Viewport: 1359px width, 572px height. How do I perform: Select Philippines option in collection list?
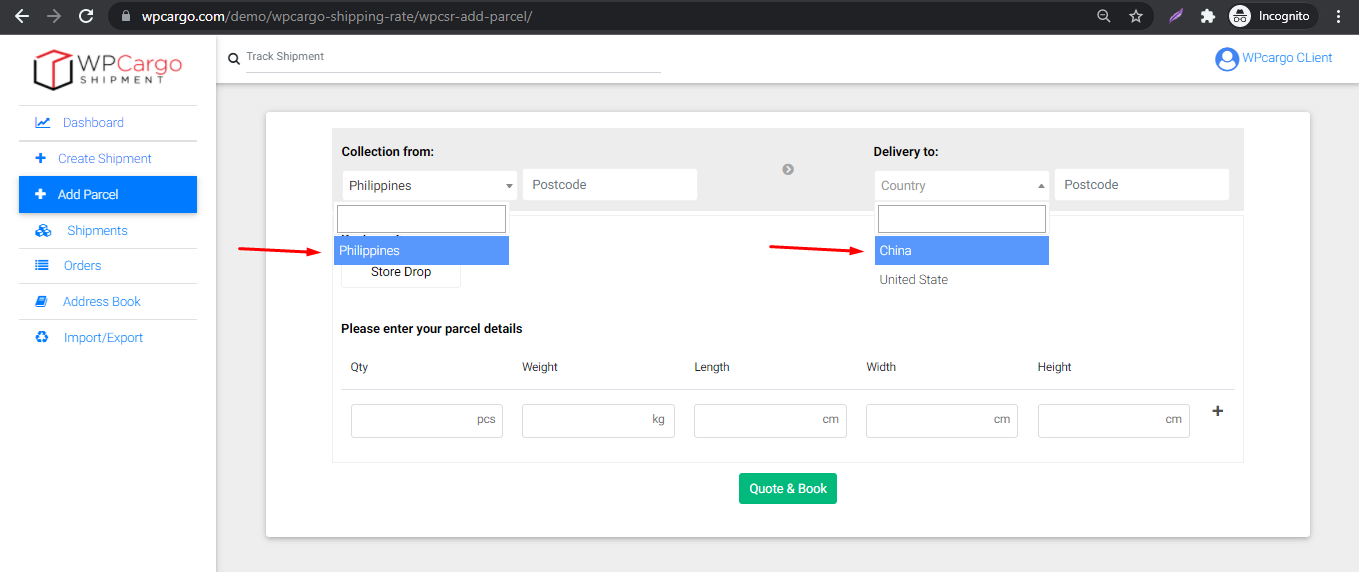421,251
